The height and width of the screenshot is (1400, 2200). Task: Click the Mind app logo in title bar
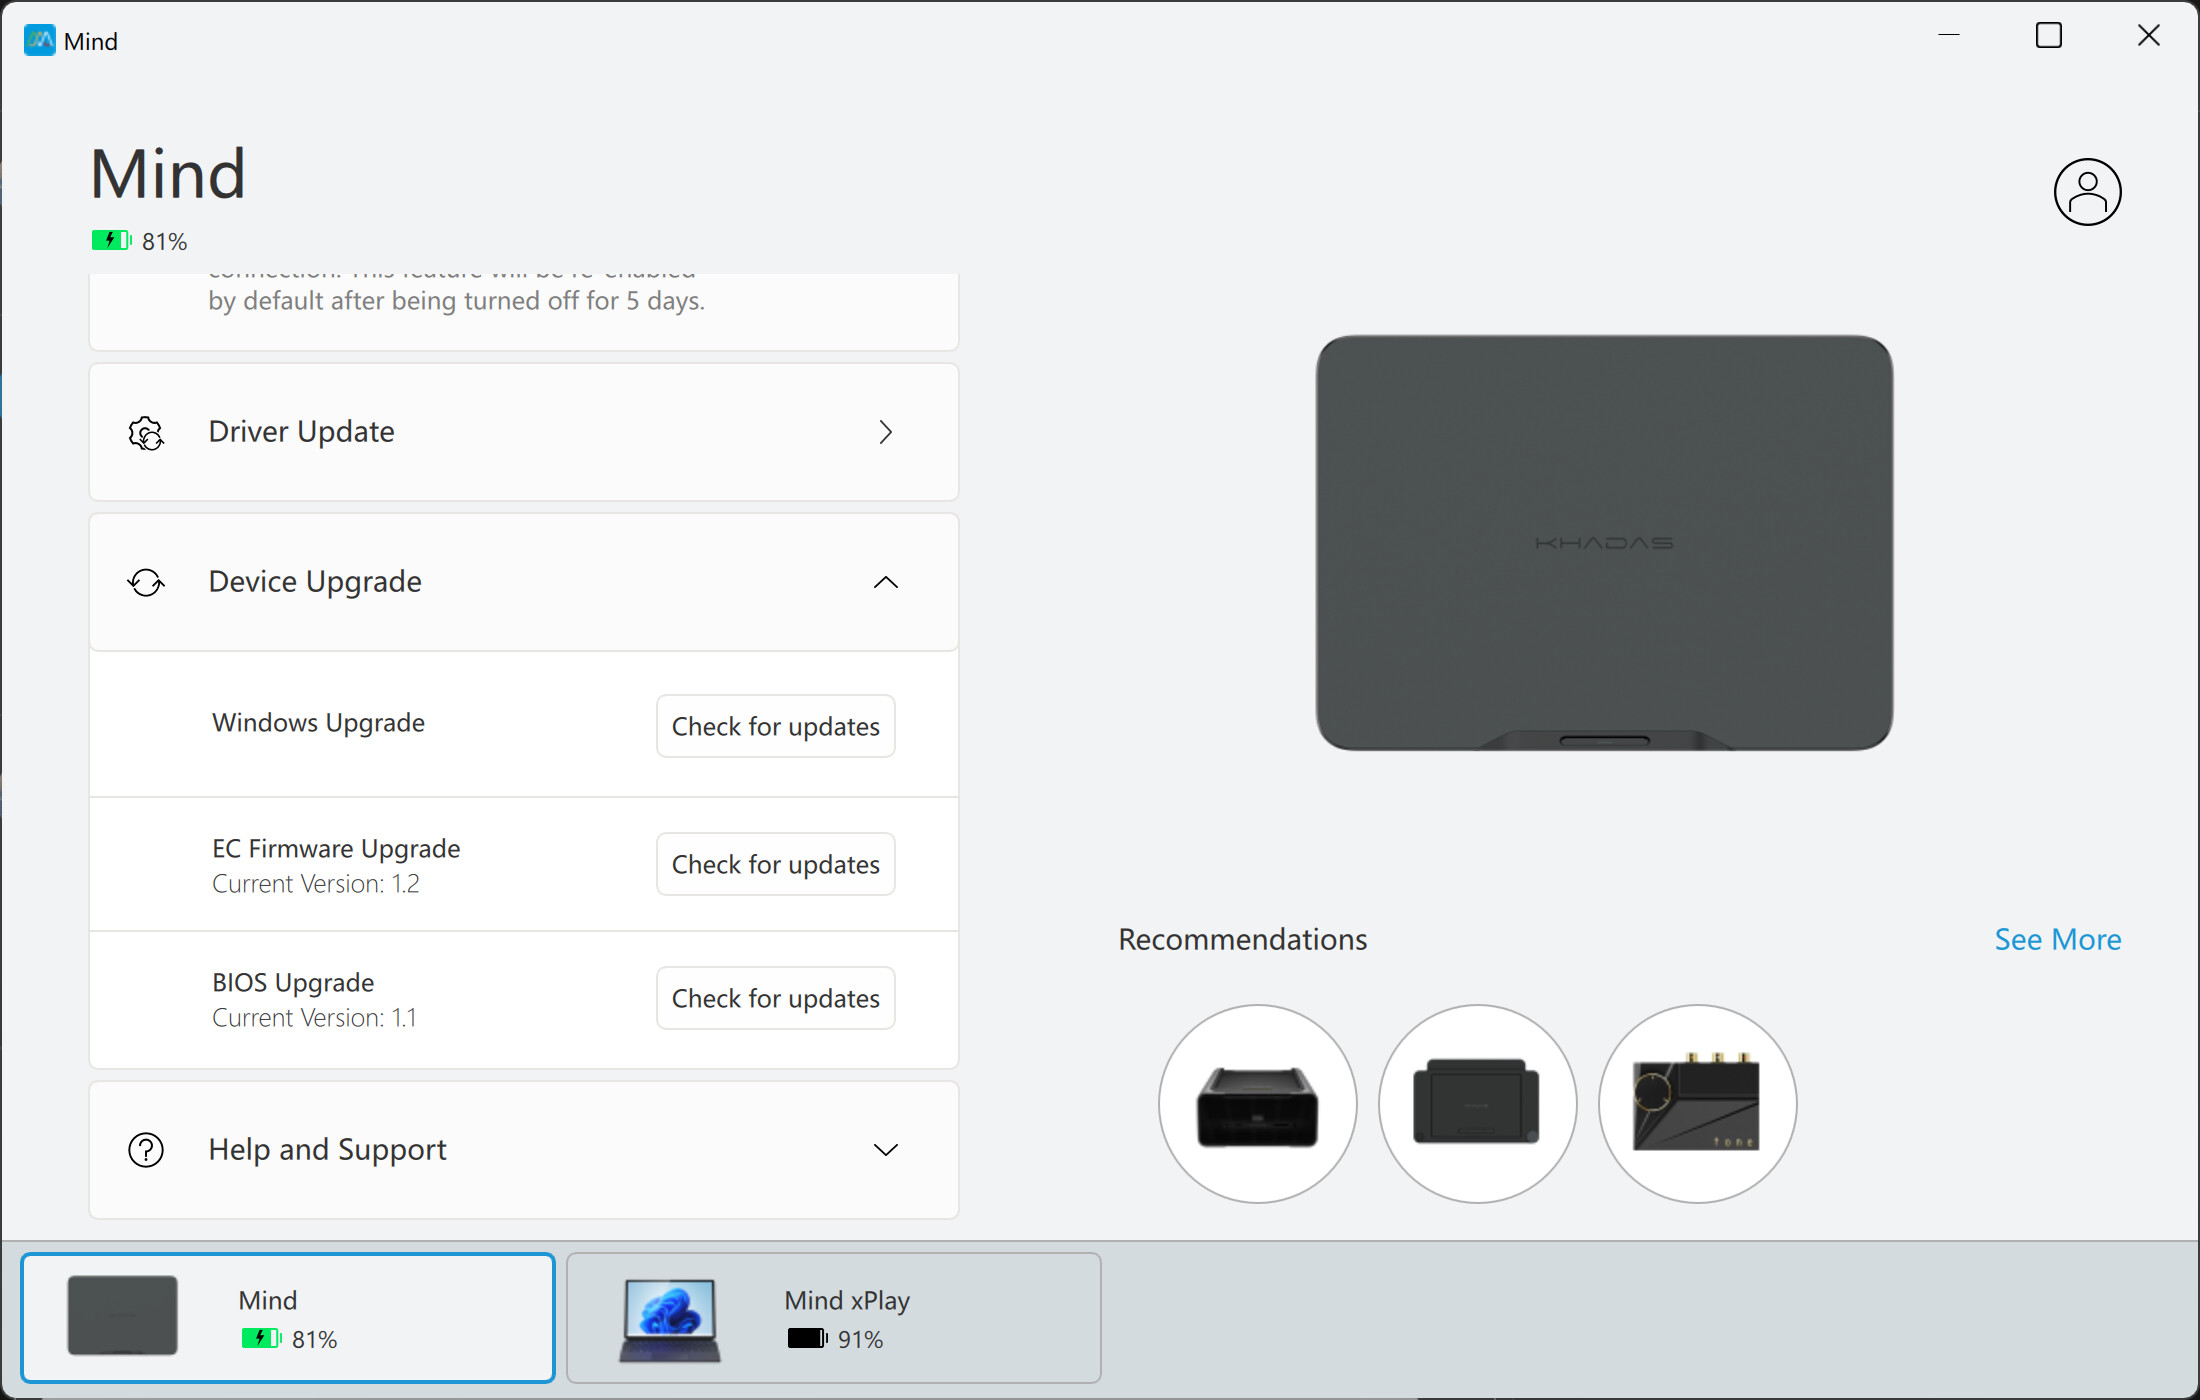point(40,40)
